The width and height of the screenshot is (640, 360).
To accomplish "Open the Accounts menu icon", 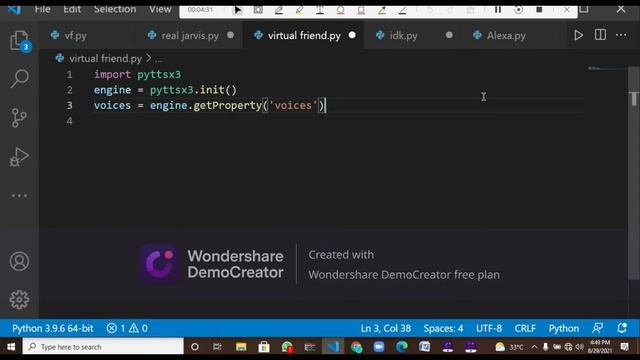I will [19, 261].
